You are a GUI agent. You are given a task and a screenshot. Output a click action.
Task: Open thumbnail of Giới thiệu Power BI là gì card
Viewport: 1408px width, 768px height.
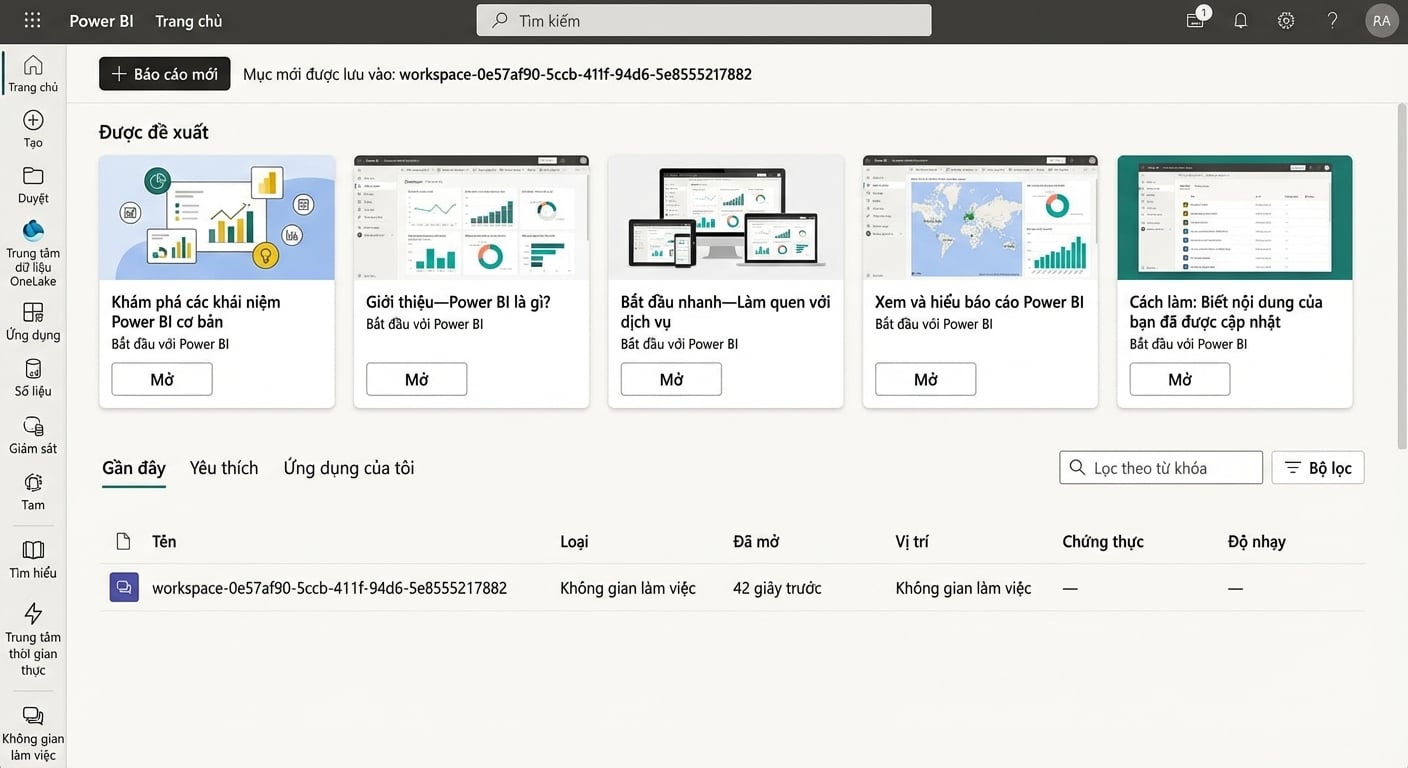pyautogui.click(x=471, y=217)
